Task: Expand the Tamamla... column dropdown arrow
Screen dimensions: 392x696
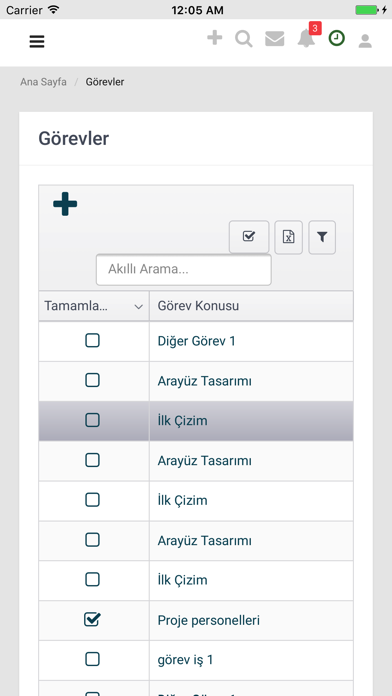Action: (139, 307)
